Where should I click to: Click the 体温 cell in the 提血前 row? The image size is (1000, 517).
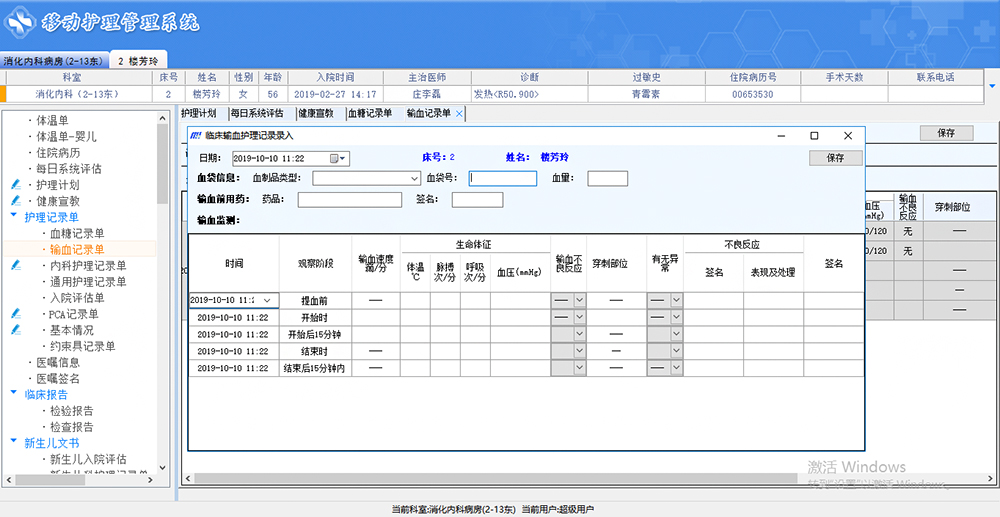pyautogui.click(x=415, y=300)
